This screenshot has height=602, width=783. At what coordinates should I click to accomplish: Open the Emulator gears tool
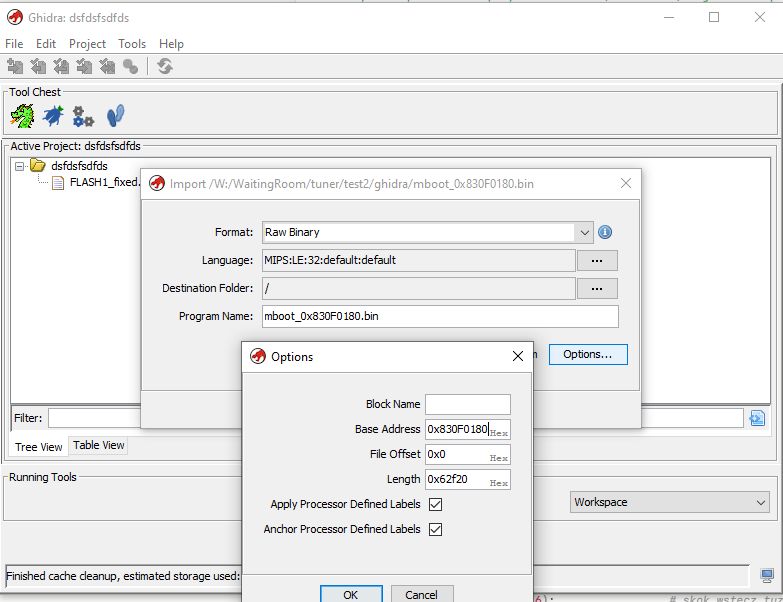pyautogui.click(x=83, y=116)
